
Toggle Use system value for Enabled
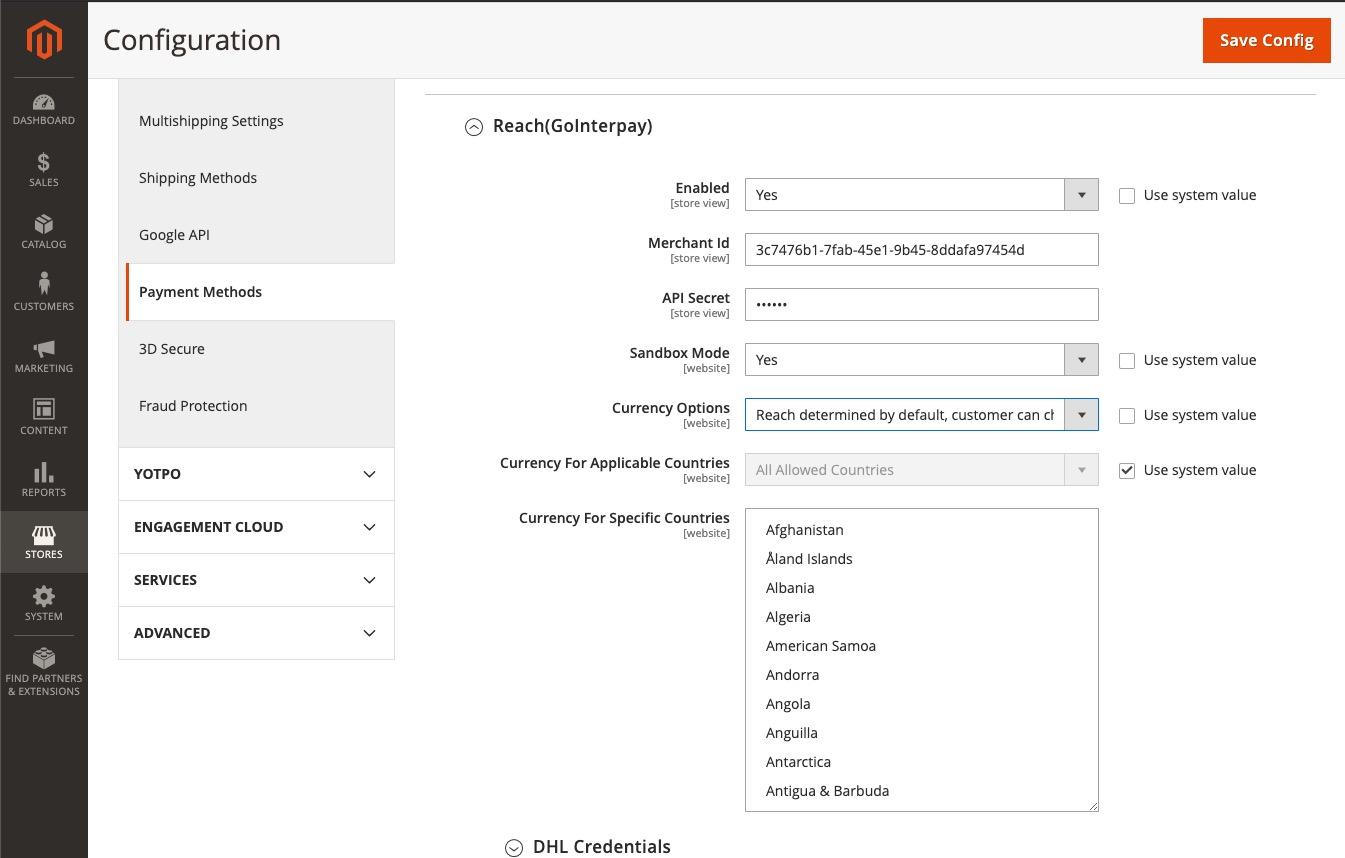tap(1127, 196)
